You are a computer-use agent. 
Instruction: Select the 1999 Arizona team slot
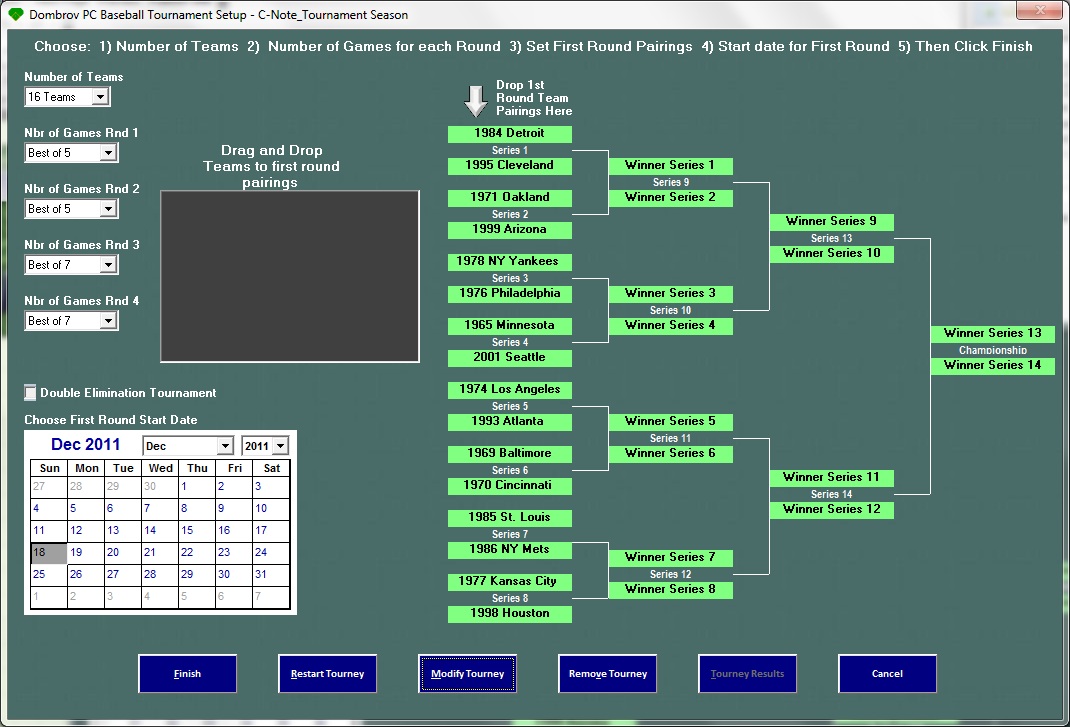(x=510, y=229)
